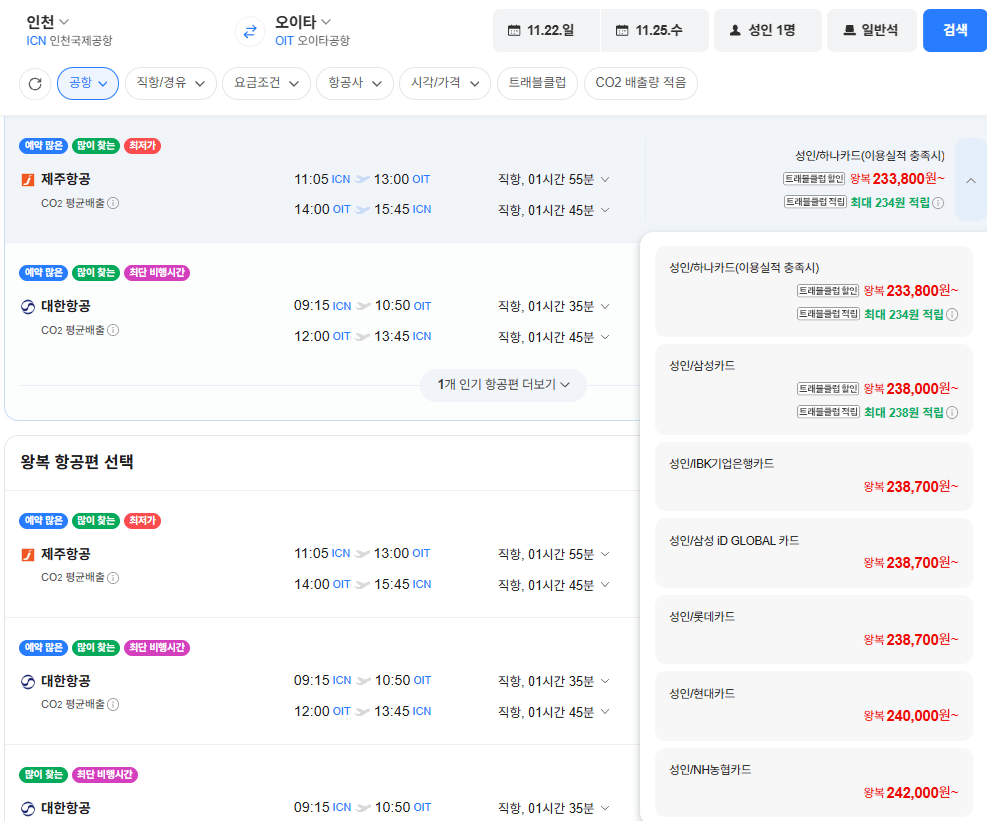Image resolution: width=987 pixels, height=821 pixels.
Task: Open 요금조건 filter dropdown
Action: tap(266, 83)
